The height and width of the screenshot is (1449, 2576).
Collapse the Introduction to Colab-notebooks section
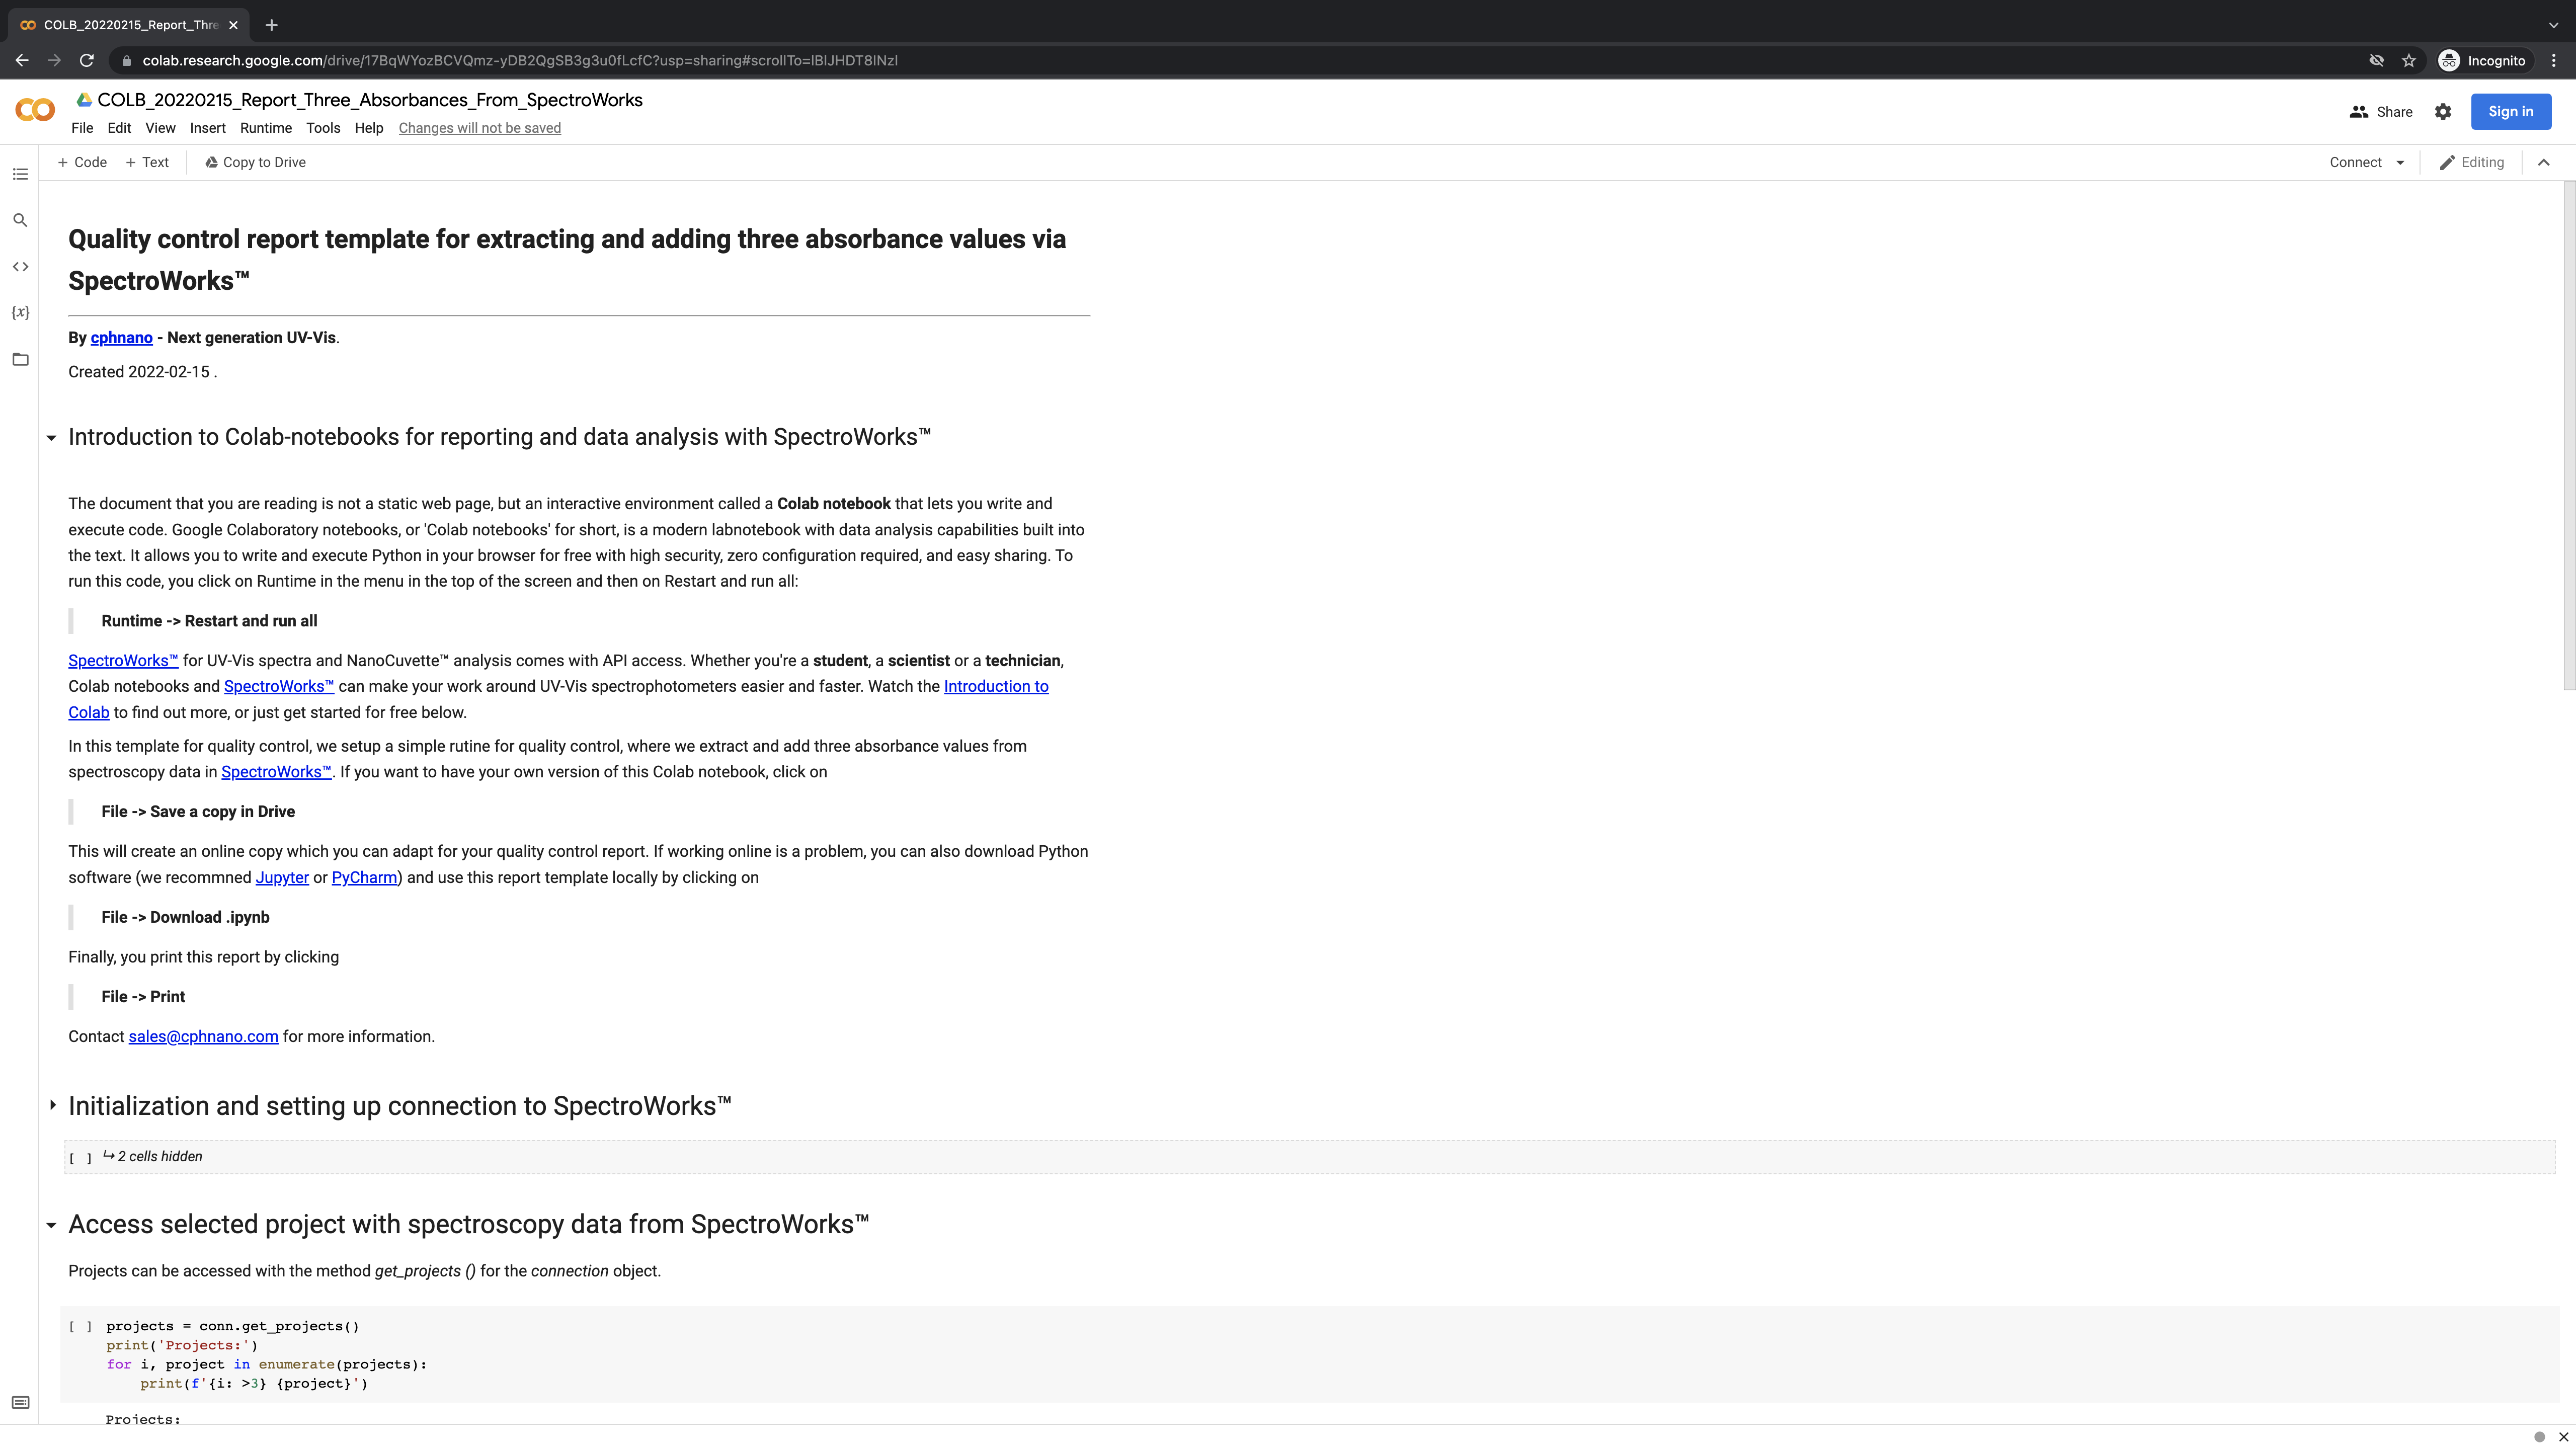(52, 437)
